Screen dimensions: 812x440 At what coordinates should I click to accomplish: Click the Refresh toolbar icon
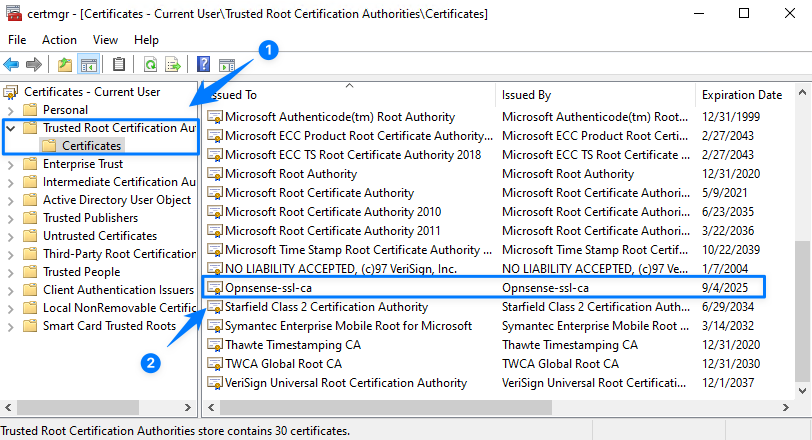[150, 65]
